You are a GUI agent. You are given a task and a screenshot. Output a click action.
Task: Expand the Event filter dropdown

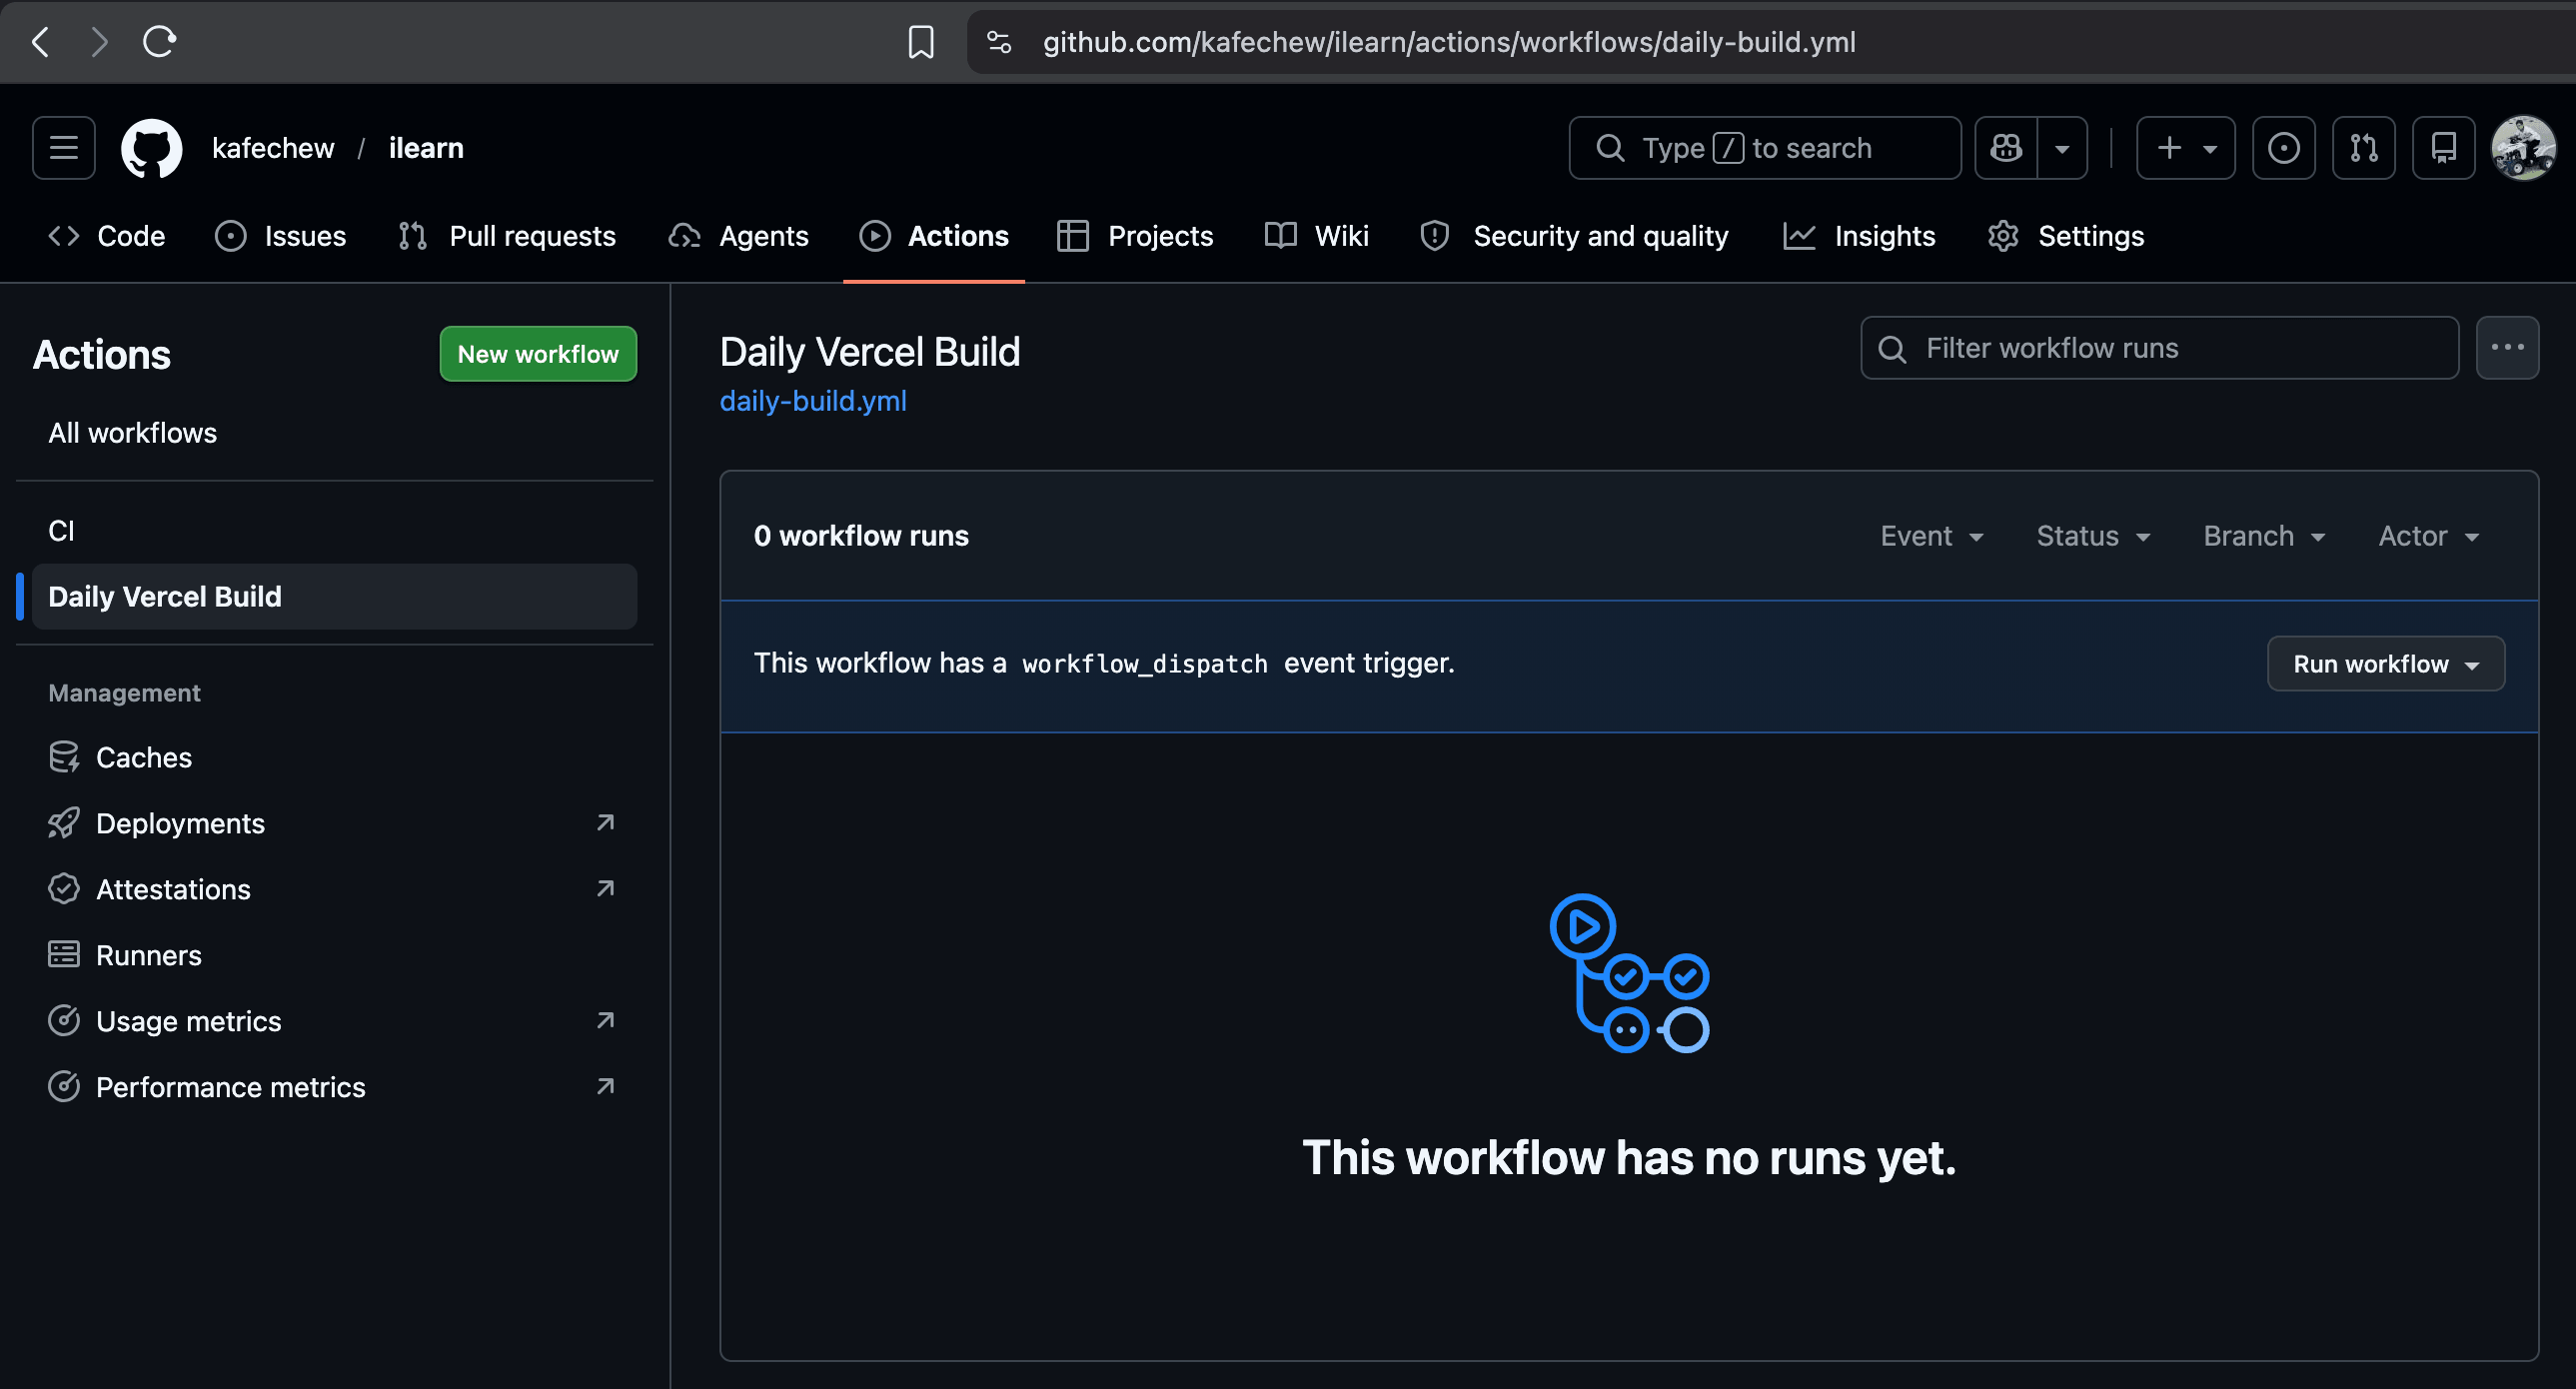1932,536
